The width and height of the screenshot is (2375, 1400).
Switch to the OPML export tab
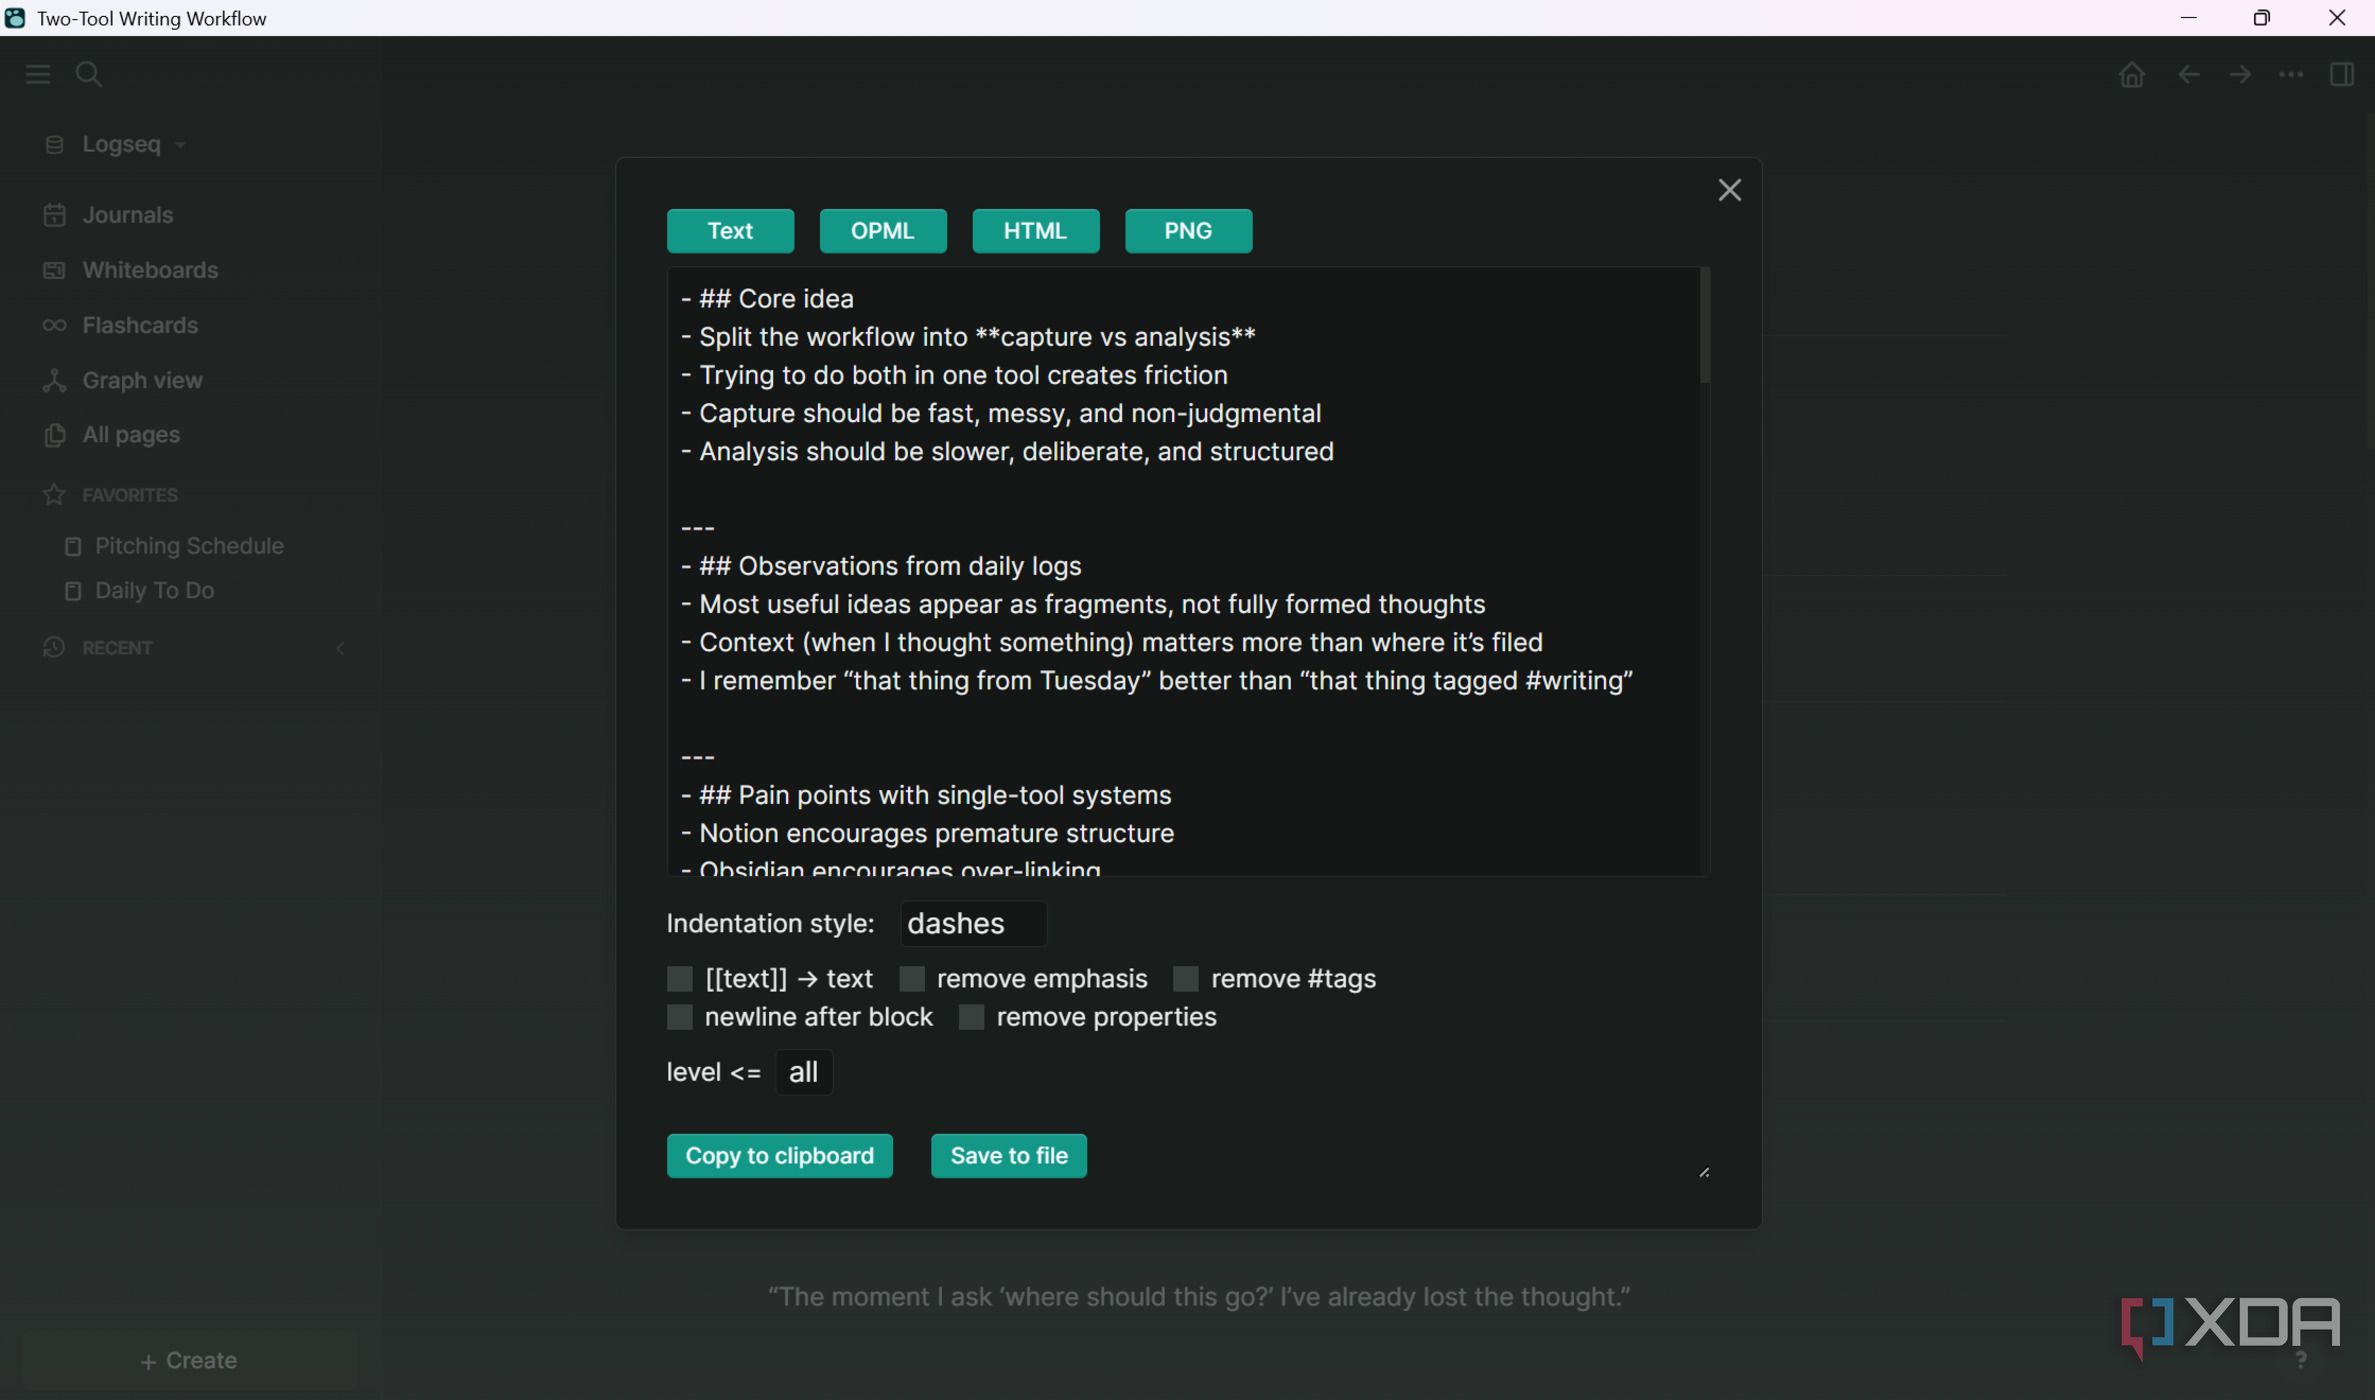tap(883, 231)
